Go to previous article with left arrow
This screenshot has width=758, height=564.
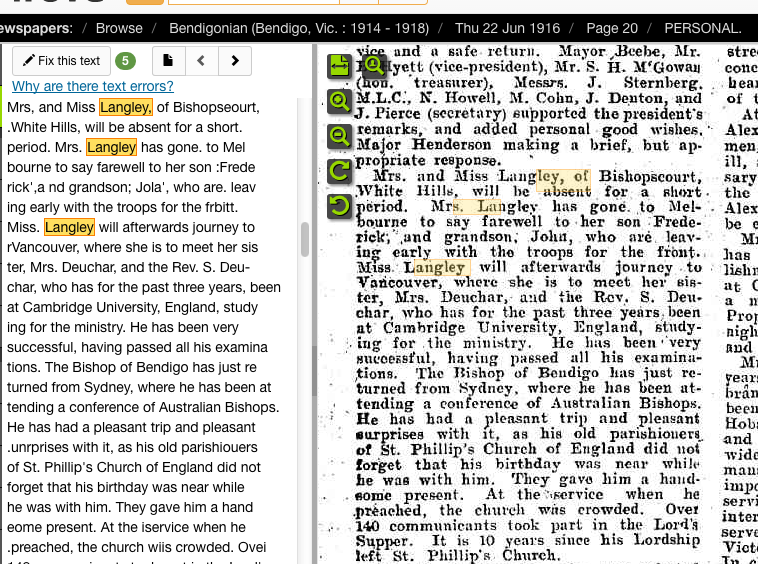[x=202, y=61]
